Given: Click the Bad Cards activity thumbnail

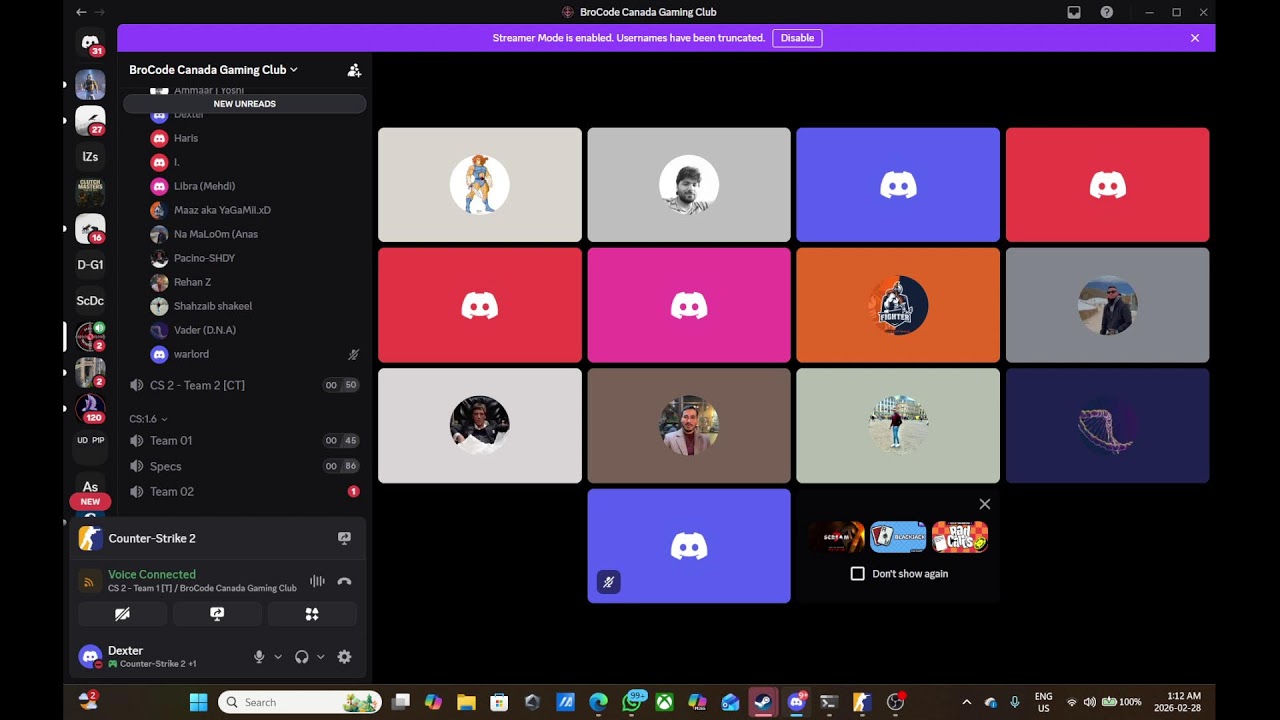Looking at the screenshot, I should [960, 537].
